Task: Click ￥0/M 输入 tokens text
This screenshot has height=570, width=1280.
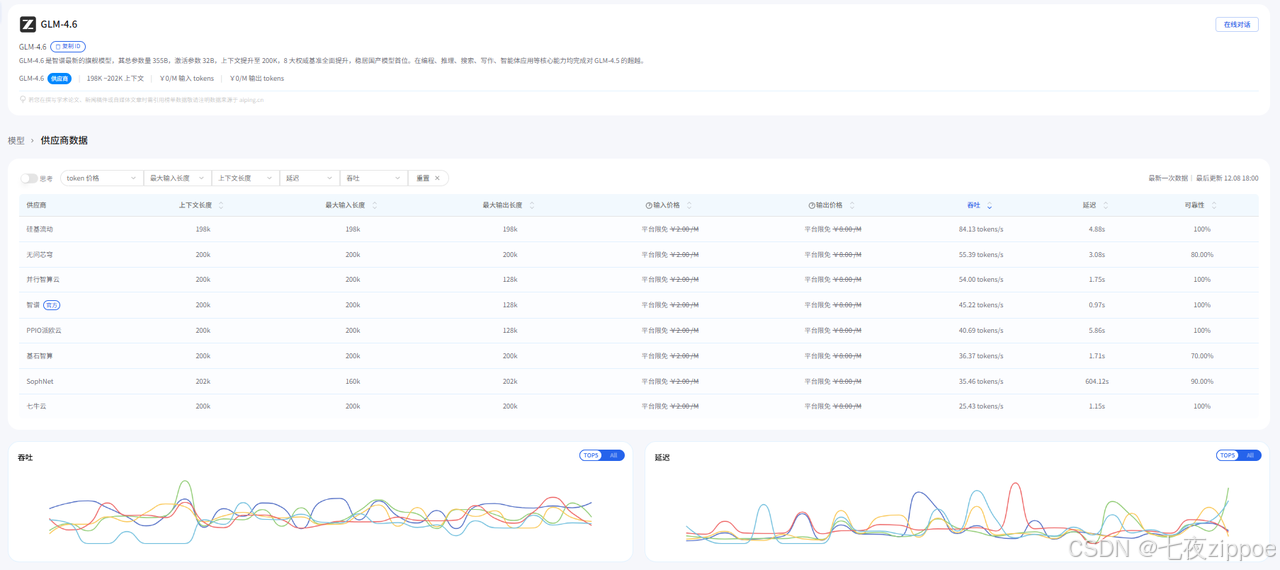Action: coord(187,78)
